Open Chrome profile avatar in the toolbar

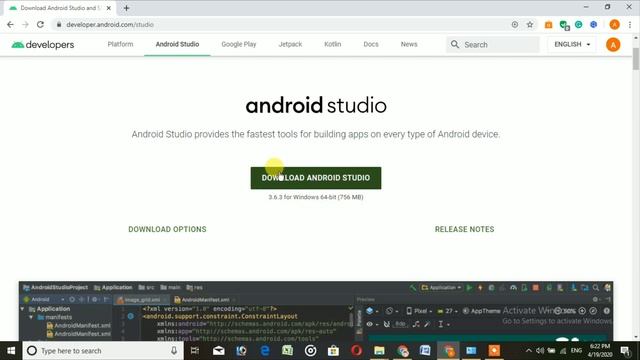pyautogui.click(x=614, y=24)
